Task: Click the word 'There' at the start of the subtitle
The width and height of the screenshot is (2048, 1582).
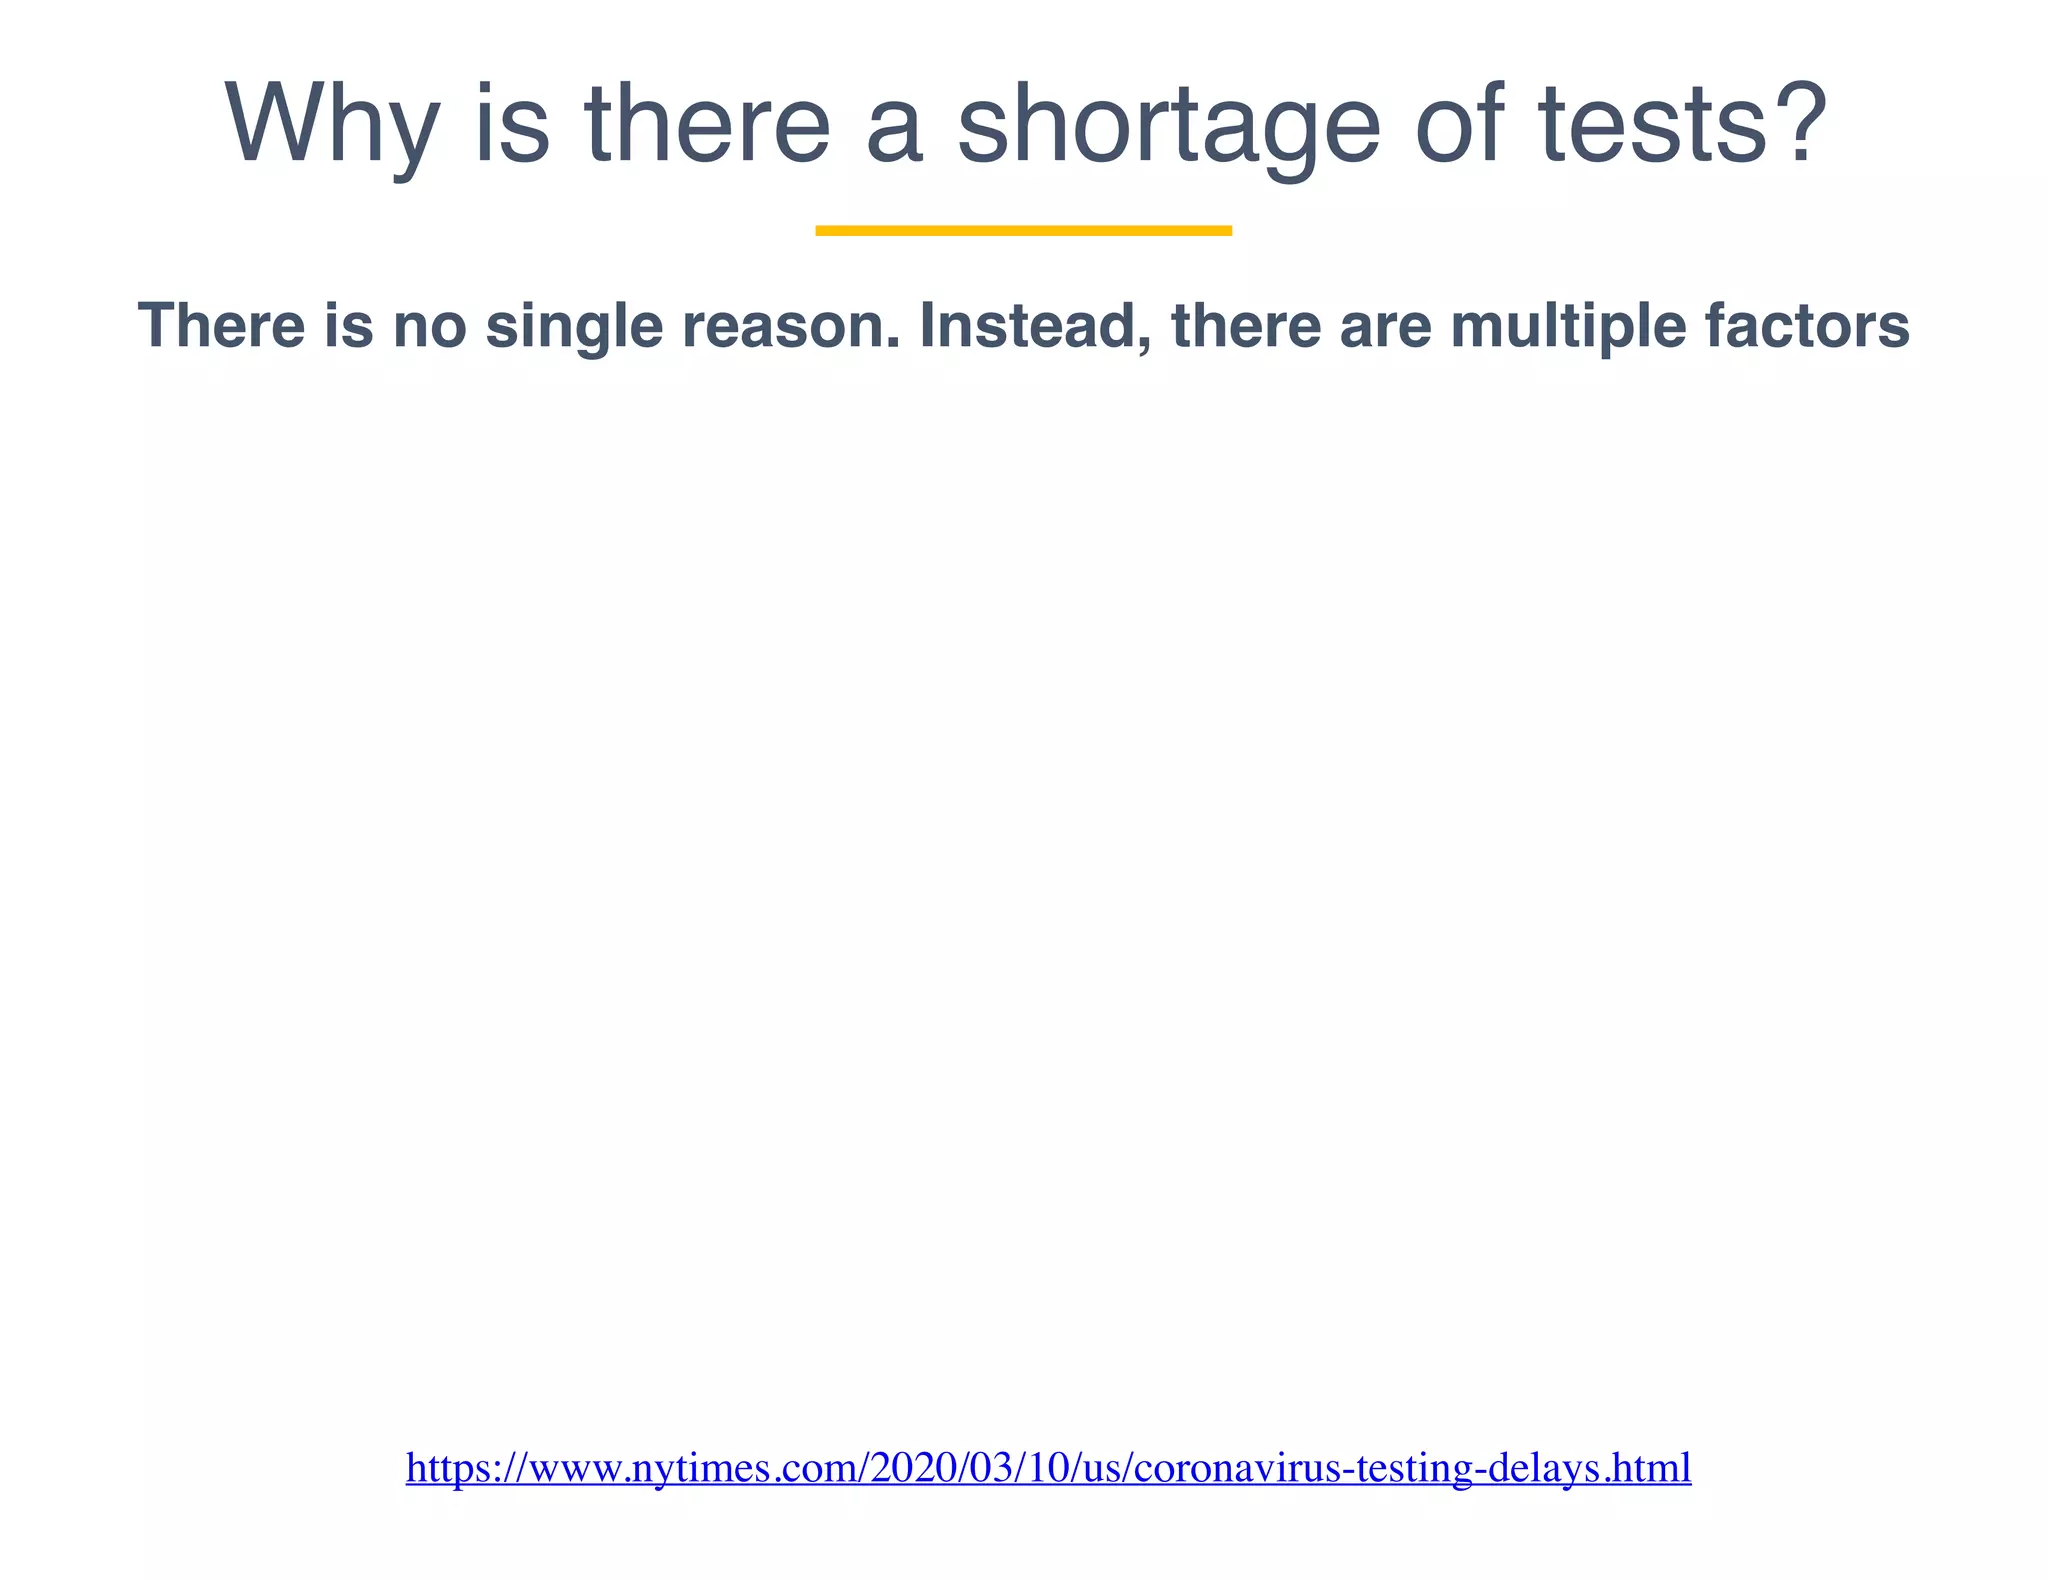Action: tap(221, 326)
